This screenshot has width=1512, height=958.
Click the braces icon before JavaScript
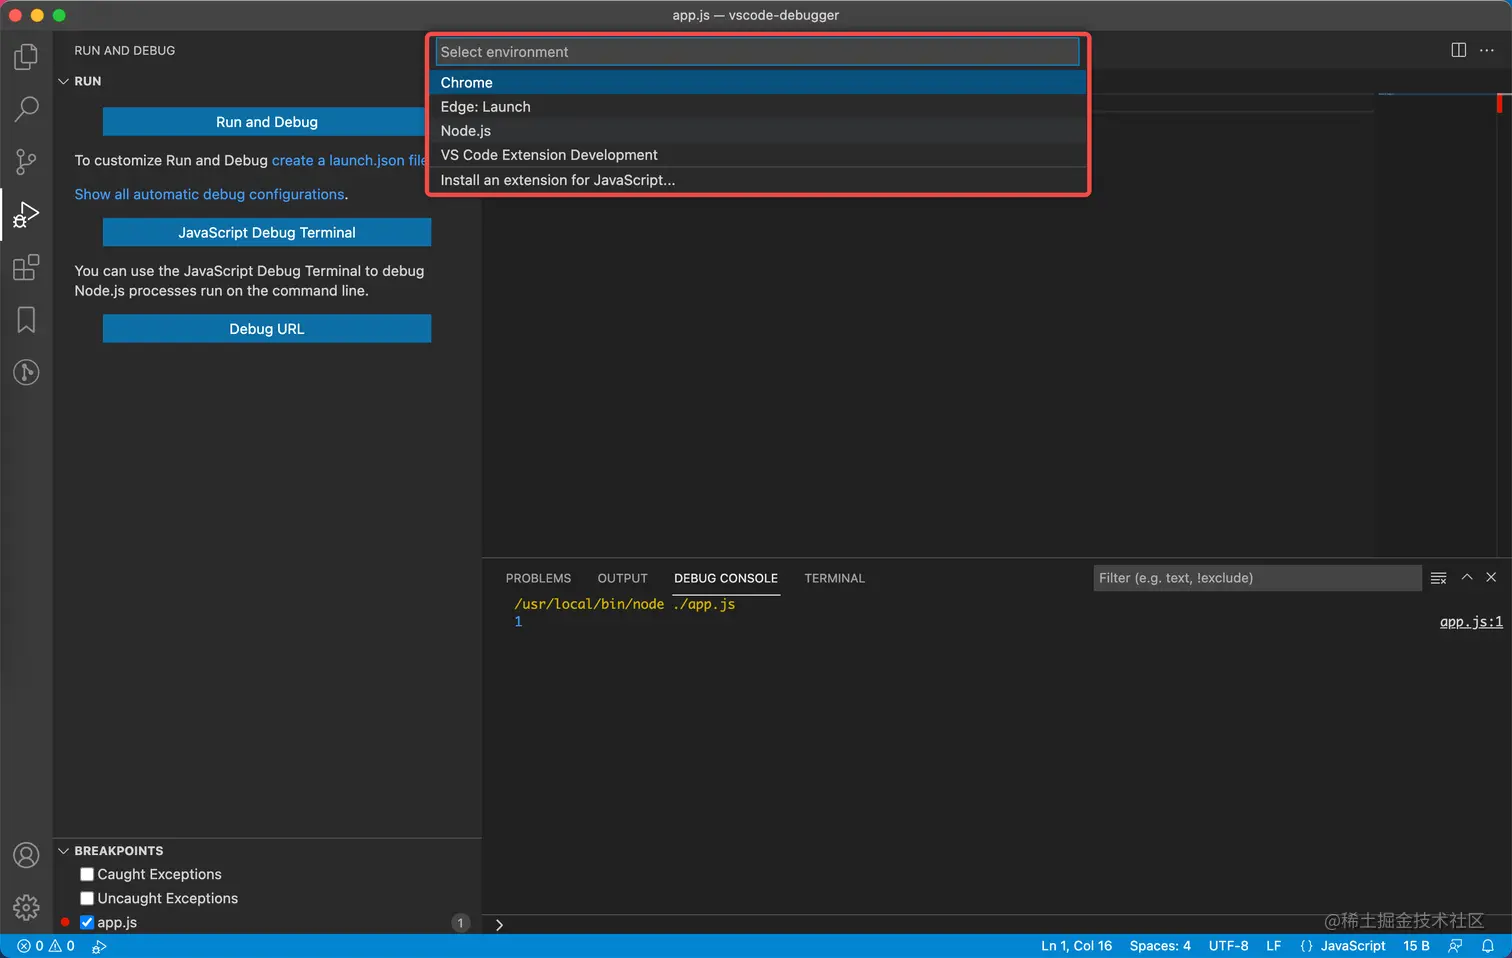(1306, 946)
